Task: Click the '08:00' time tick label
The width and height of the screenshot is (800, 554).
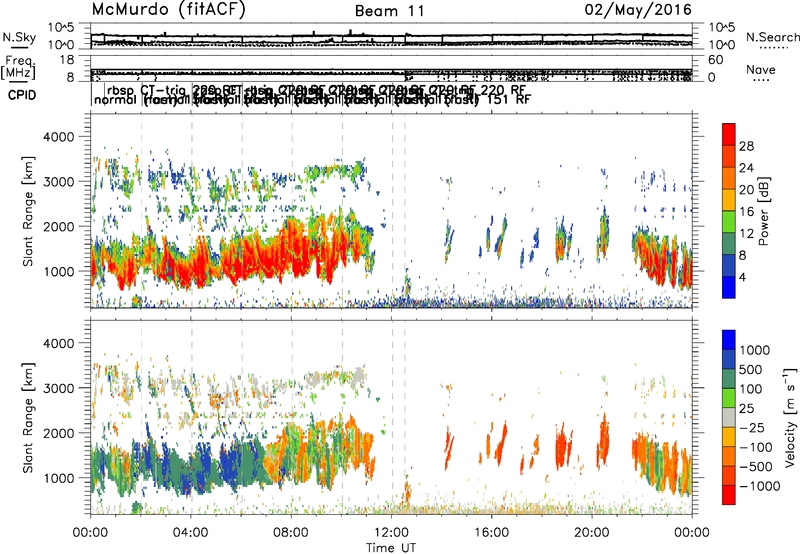Action: [x=291, y=533]
